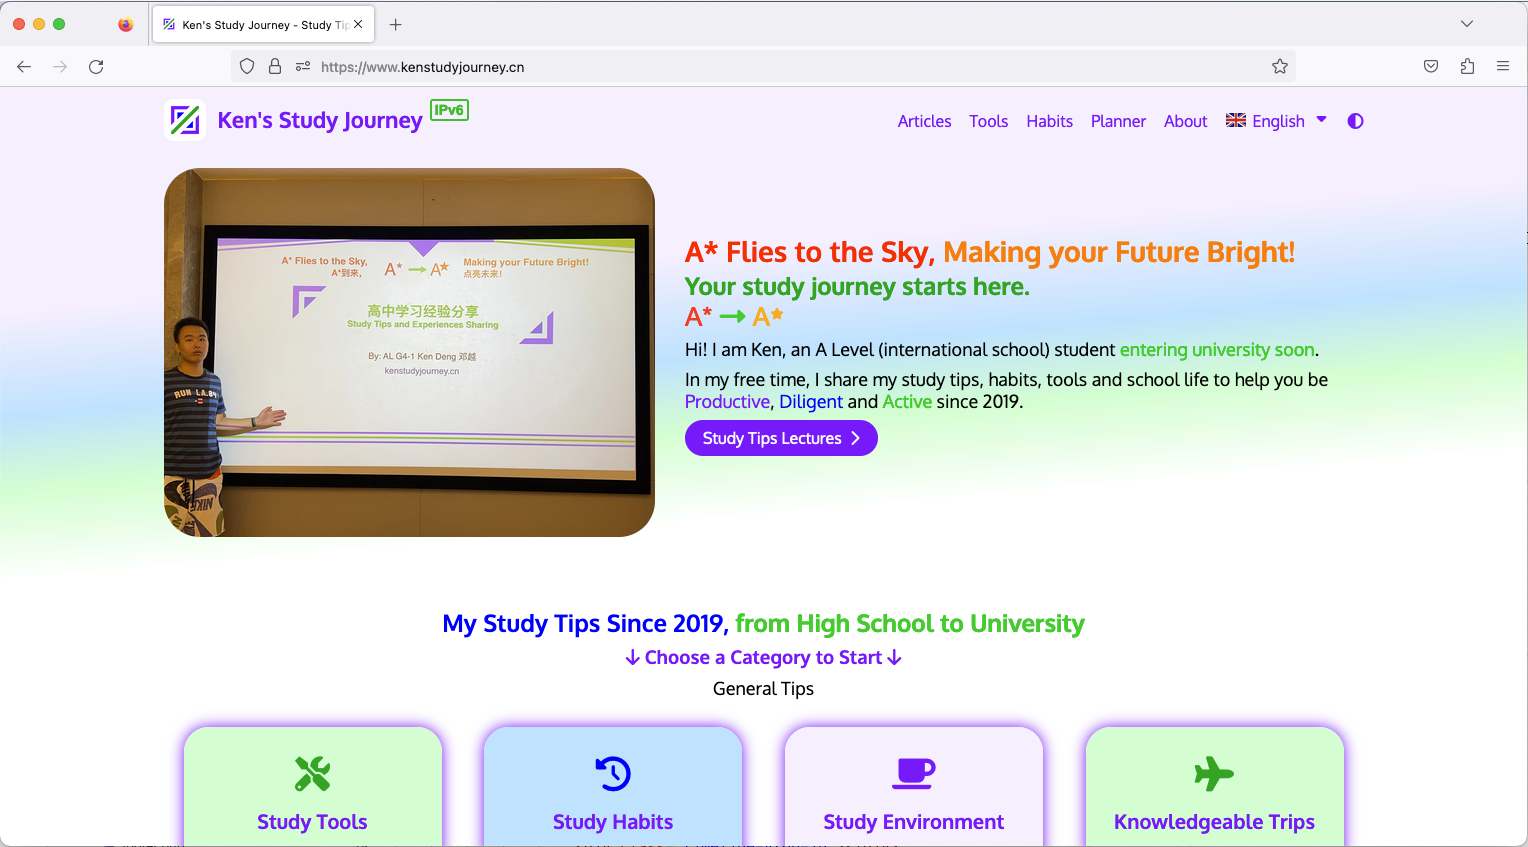Open the Firefox hamburger application menu
Image resolution: width=1528 pixels, height=847 pixels.
(1503, 67)
